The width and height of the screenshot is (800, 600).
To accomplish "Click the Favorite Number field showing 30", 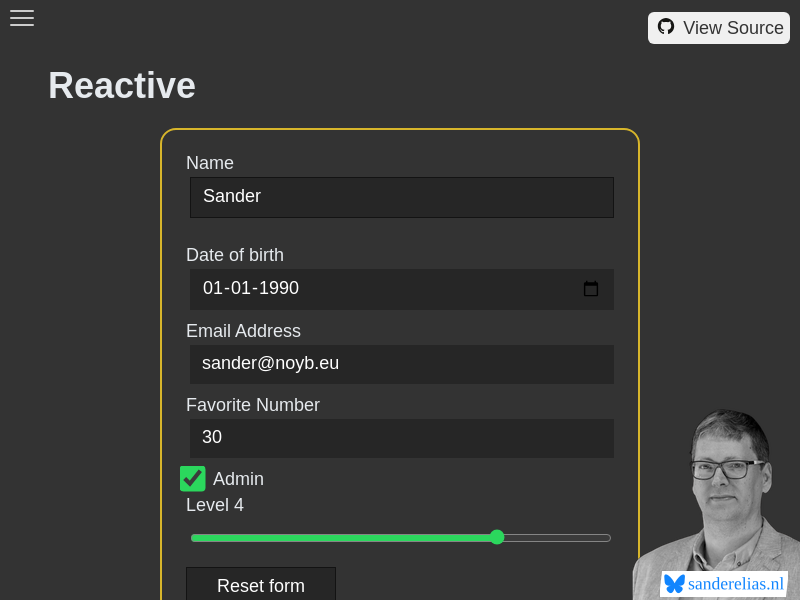I will [401, 438].
